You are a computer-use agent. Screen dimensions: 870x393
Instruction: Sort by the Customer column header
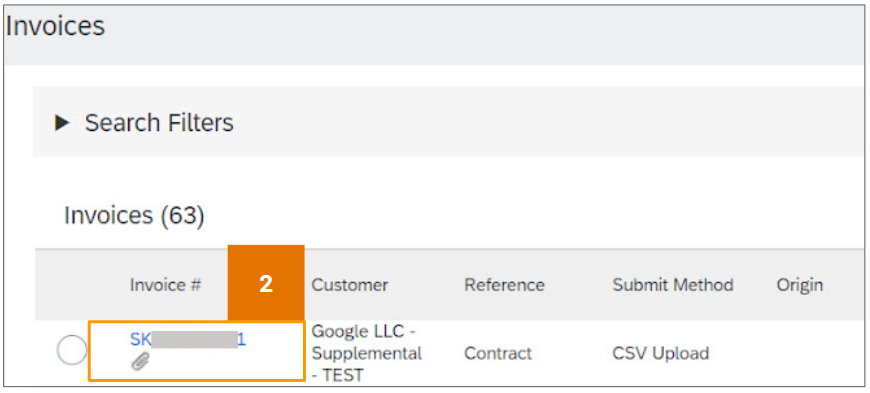tap(350, 285)
